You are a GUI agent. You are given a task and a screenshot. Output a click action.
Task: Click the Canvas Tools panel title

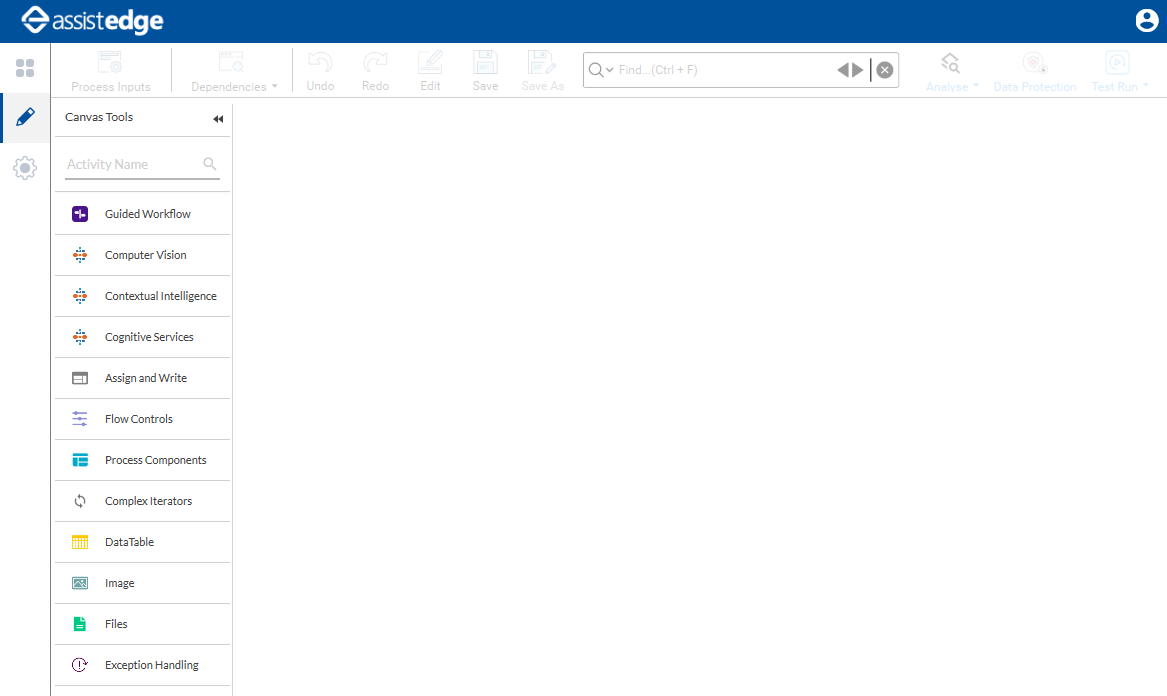click(99, 117)
